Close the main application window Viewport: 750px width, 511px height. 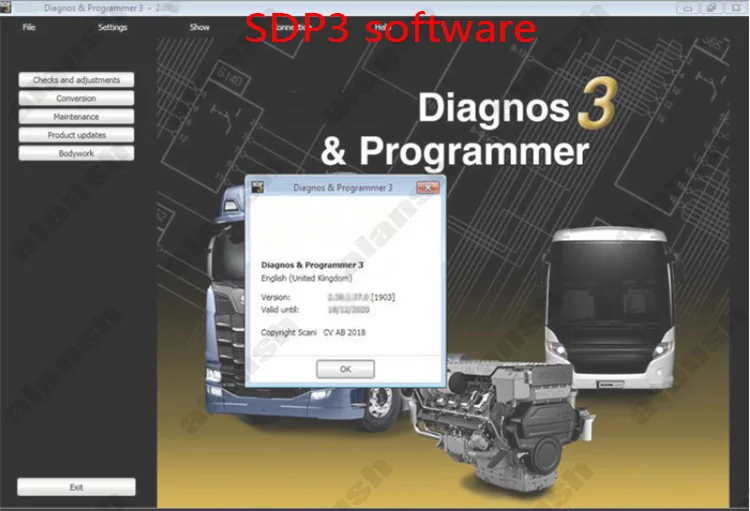pyautogui.click(x=736, y=7)
